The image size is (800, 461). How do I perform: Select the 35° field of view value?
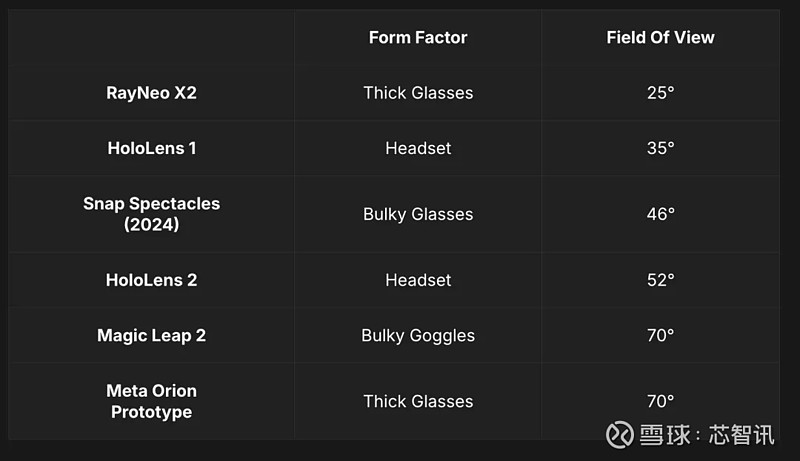coord(660,148)
